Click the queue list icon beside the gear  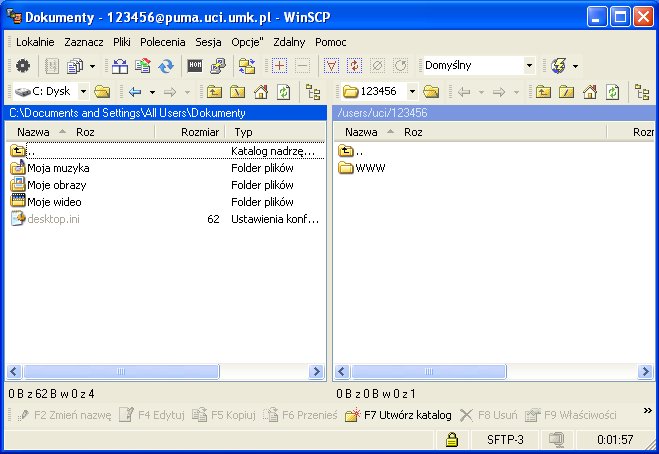(x=52, y=66)
